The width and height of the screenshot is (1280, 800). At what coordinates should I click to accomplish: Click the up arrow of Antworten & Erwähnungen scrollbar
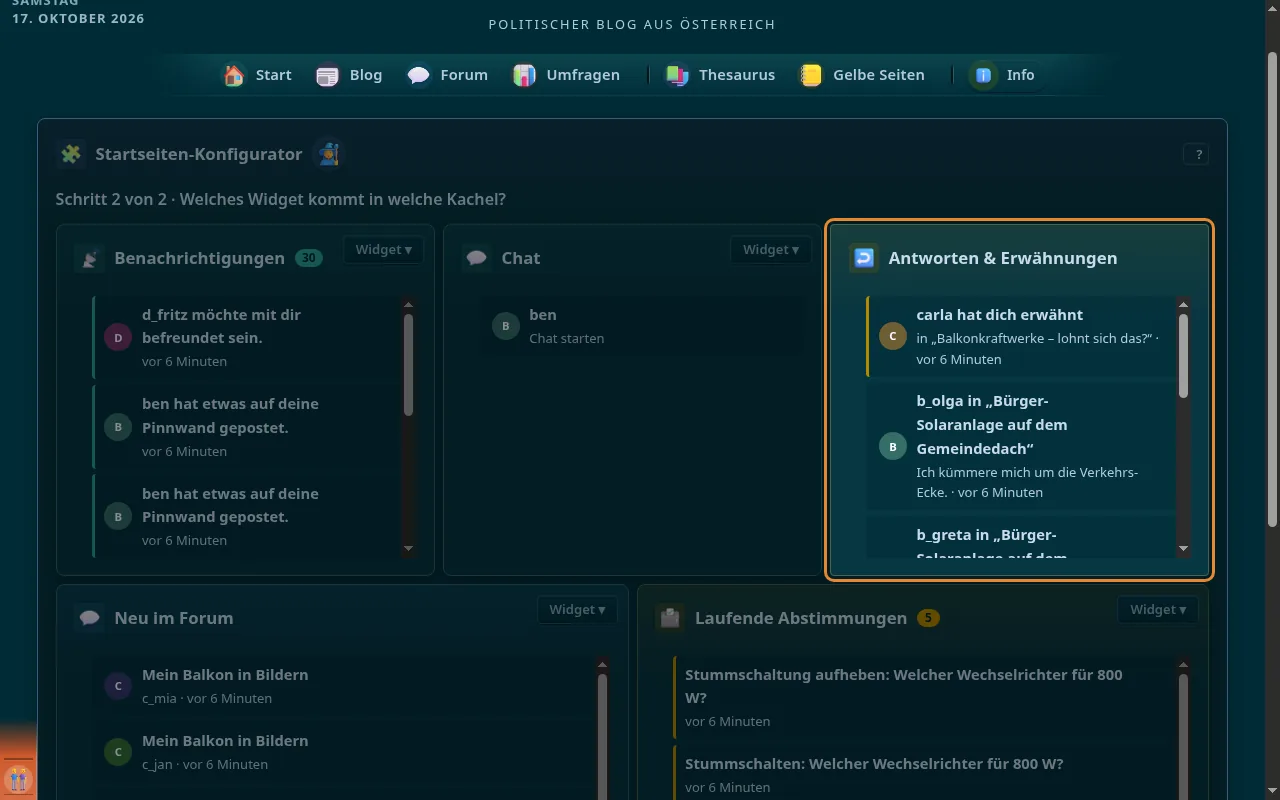1184,305
